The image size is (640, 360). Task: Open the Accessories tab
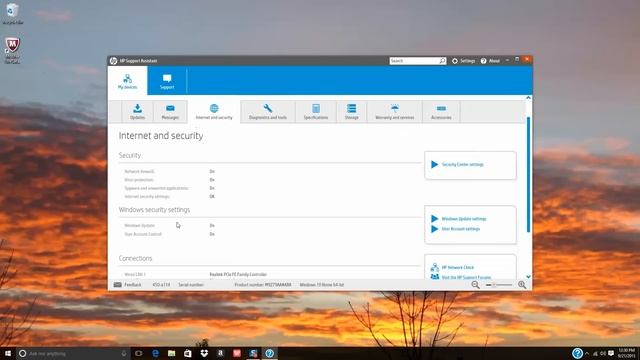pyautogui.click(x=441, y=111)
